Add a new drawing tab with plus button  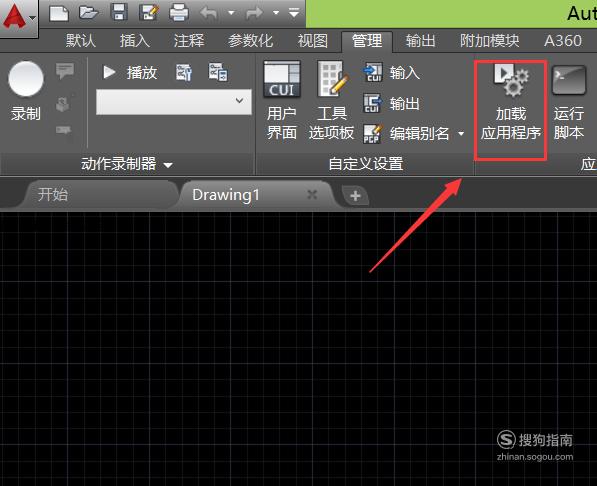[x=355, y=196]
